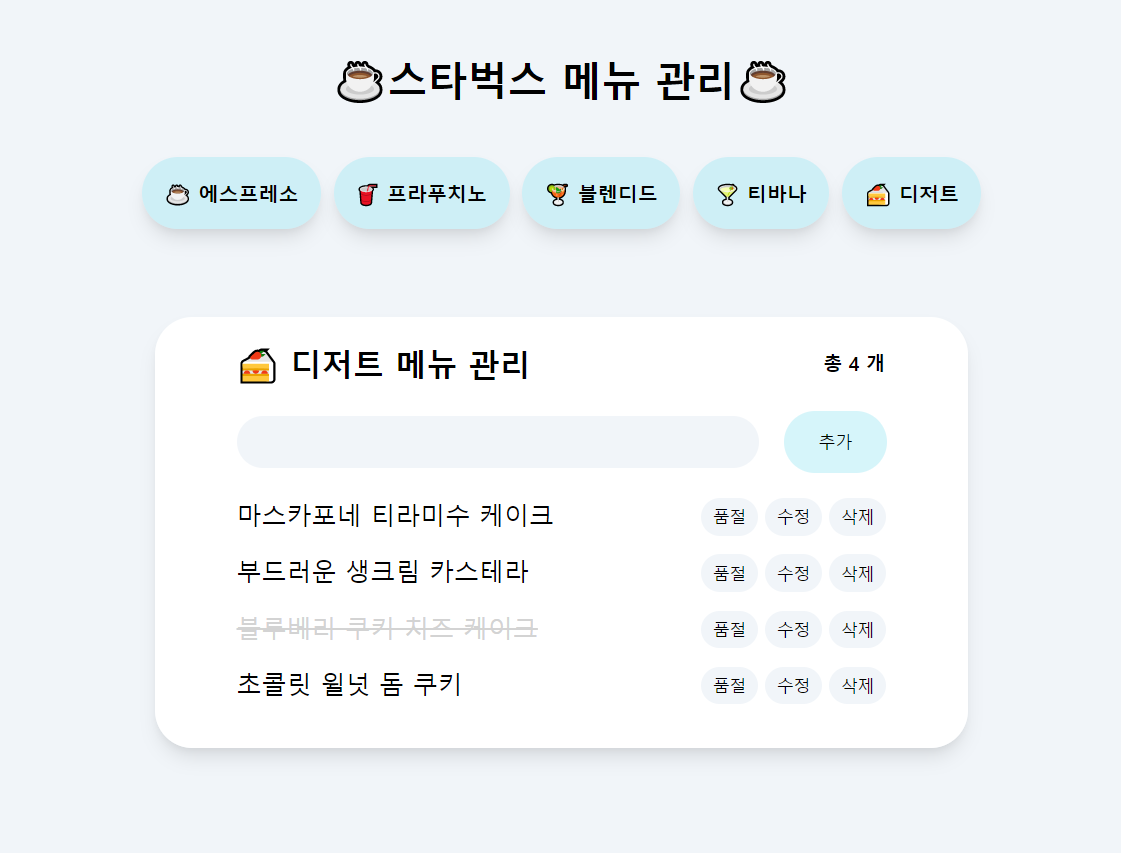
Task: Open the 티바나 category tab
Action: [x=761, y=193]
